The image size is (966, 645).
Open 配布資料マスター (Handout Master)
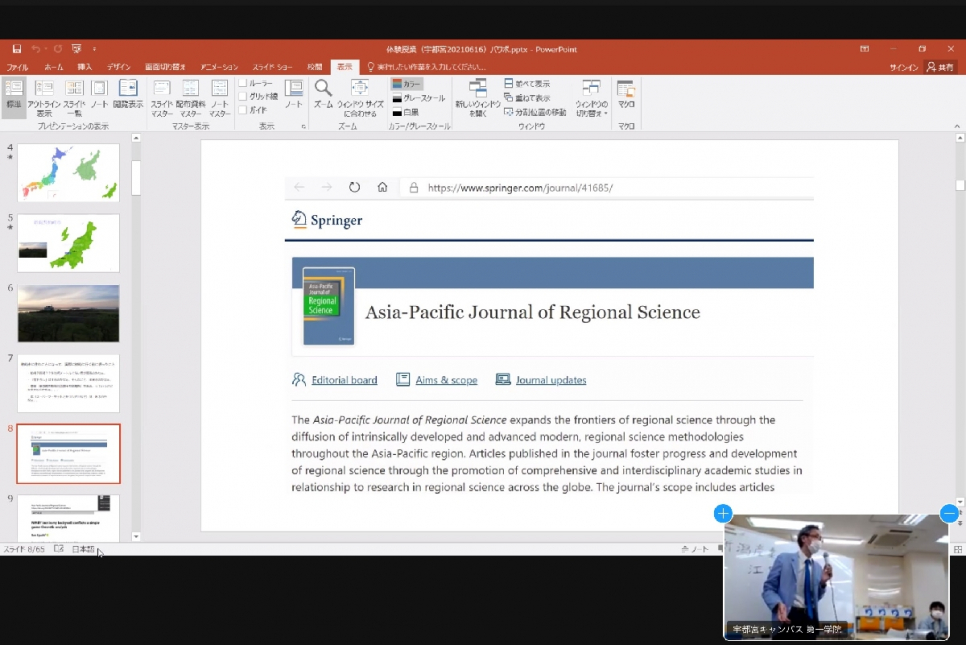click(x=190, y=97)
